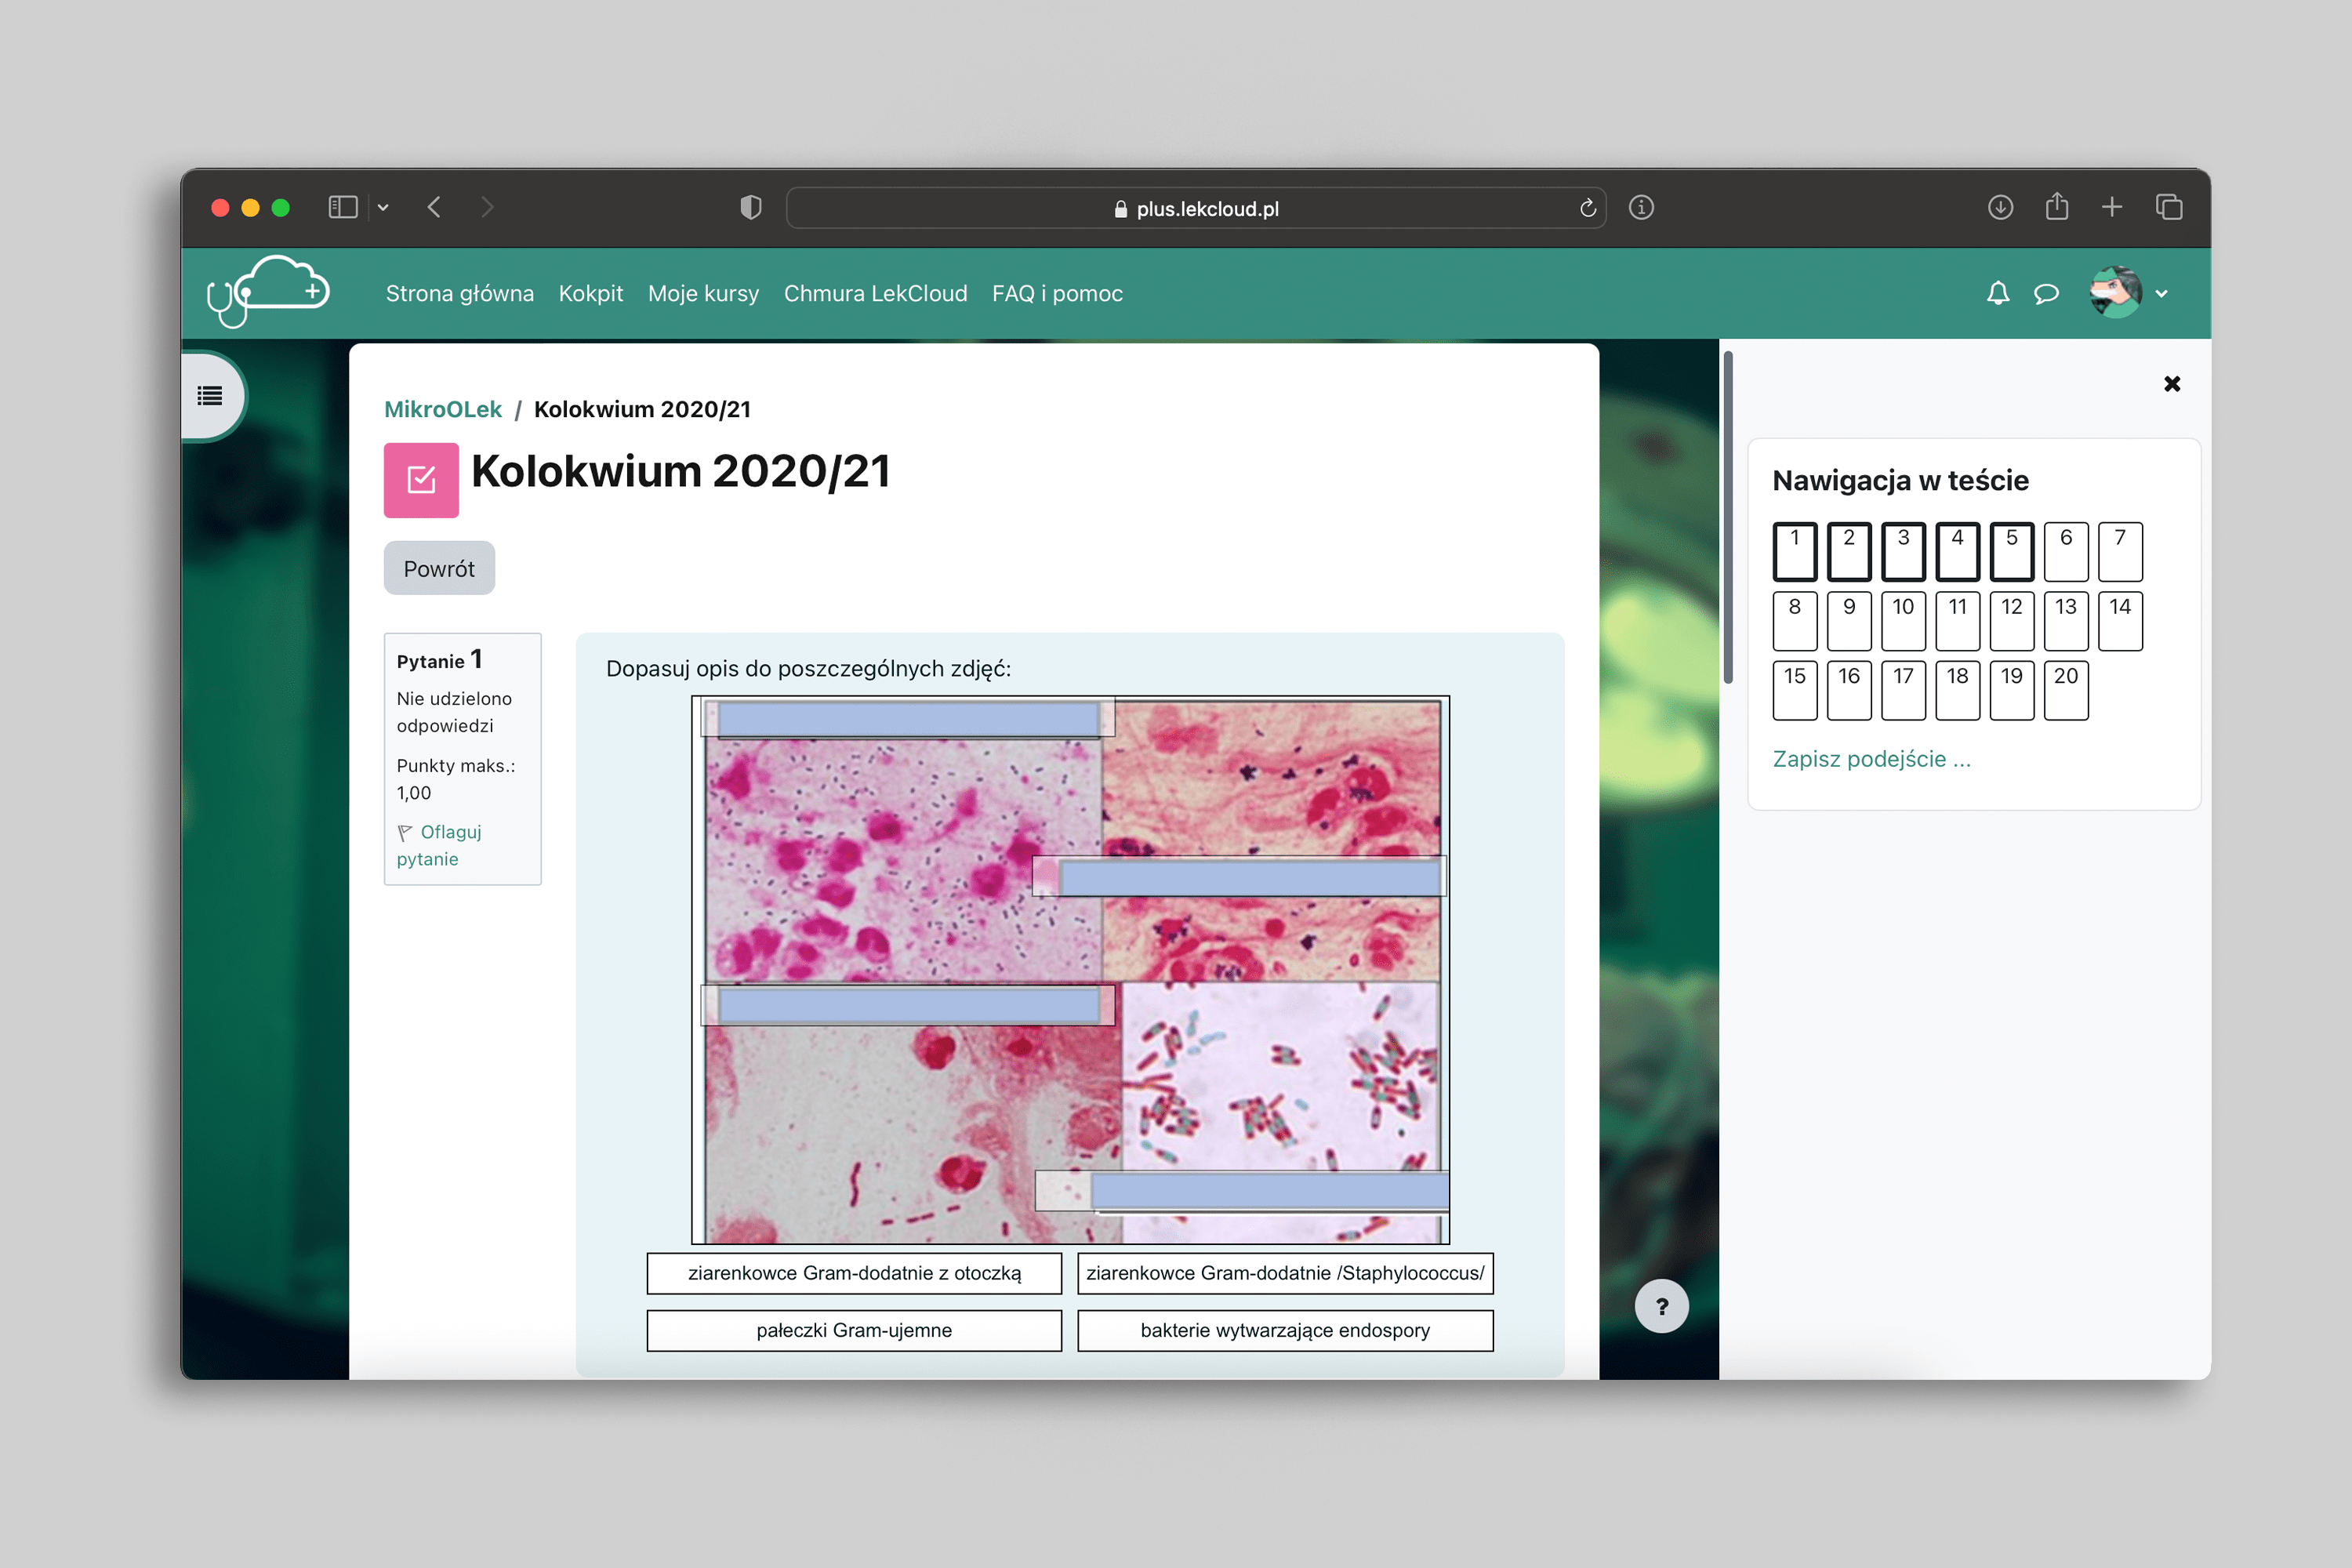Click the page vertical scrollbar

[1727, 517]
